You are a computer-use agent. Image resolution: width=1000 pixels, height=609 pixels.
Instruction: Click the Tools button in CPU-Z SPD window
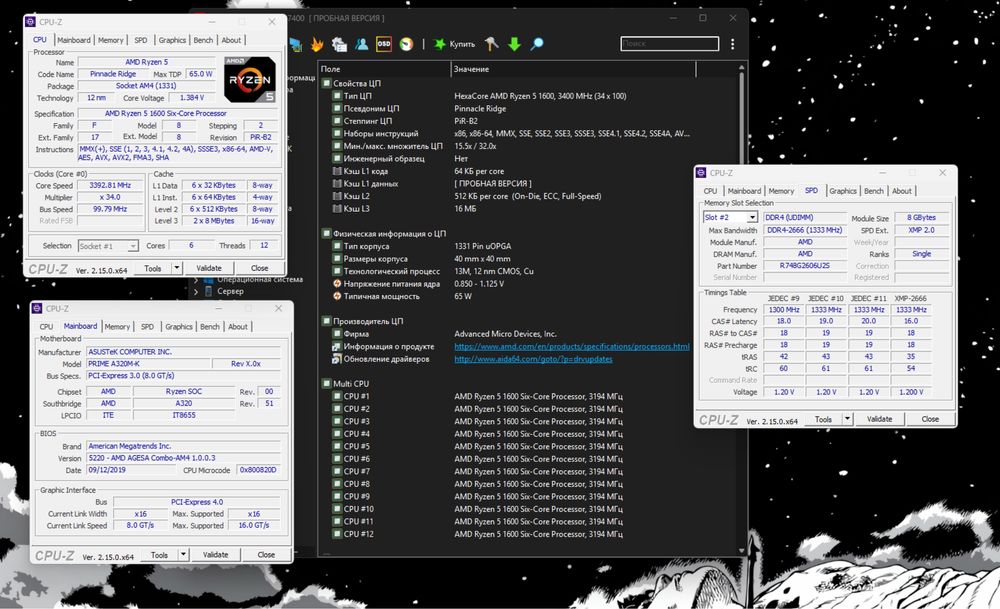coord(823,419)
